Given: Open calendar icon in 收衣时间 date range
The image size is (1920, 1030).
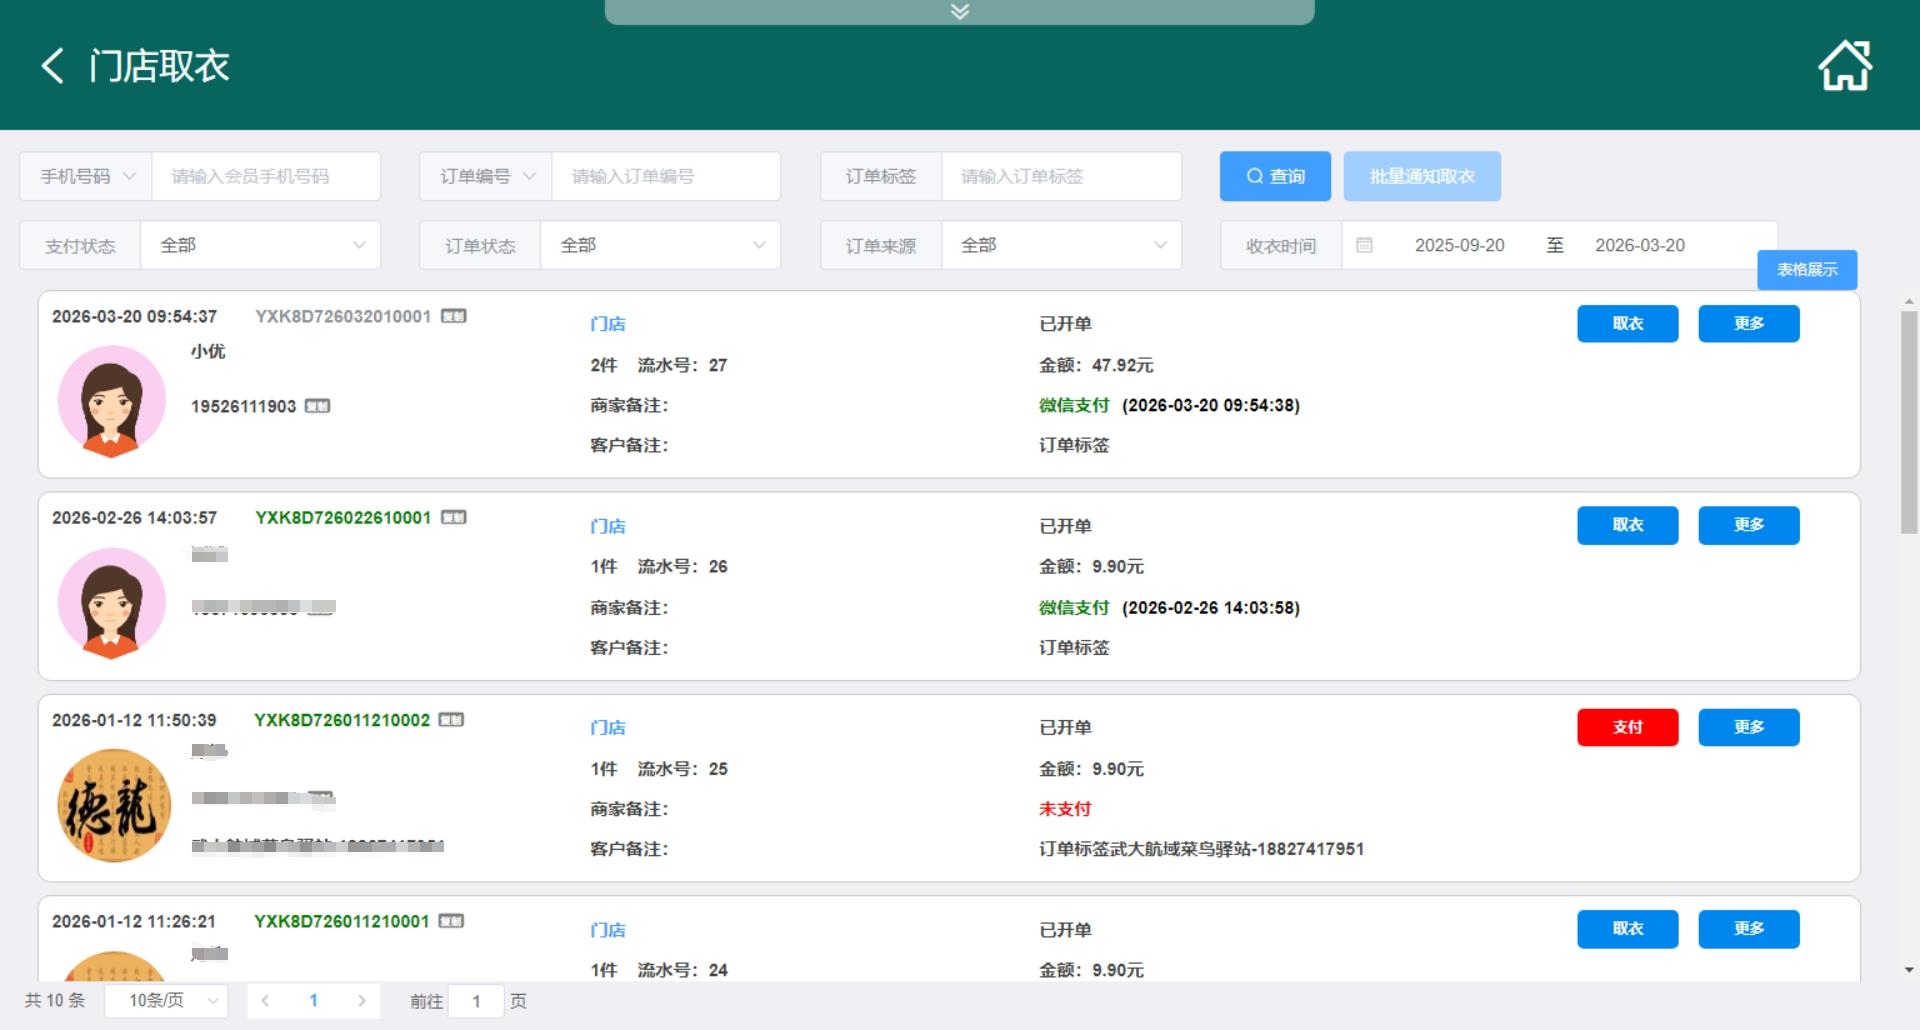Looking at the screenshot, I should tap(1364, 245).
